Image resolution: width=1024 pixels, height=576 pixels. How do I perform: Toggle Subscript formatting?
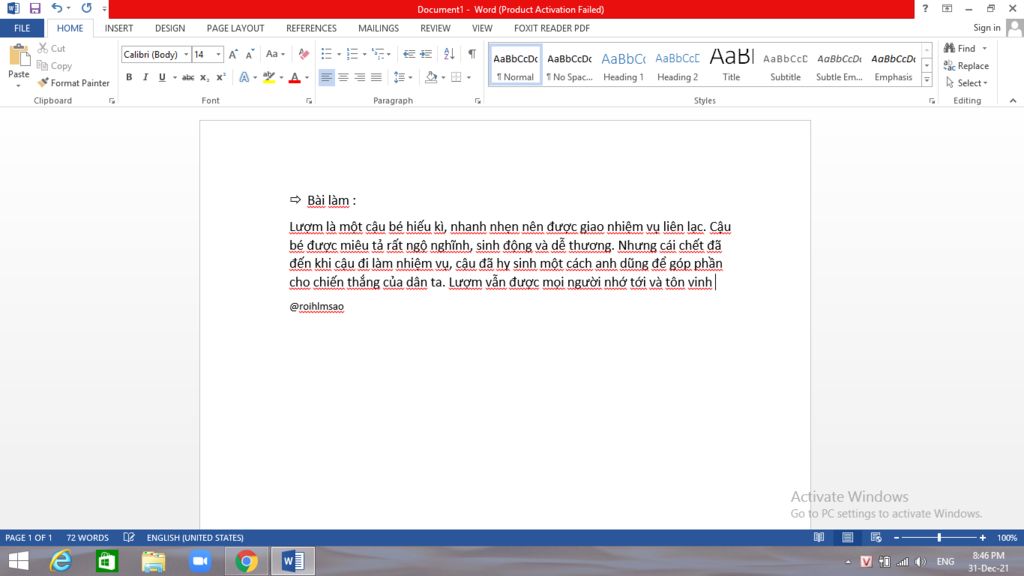tap(204, 77)
